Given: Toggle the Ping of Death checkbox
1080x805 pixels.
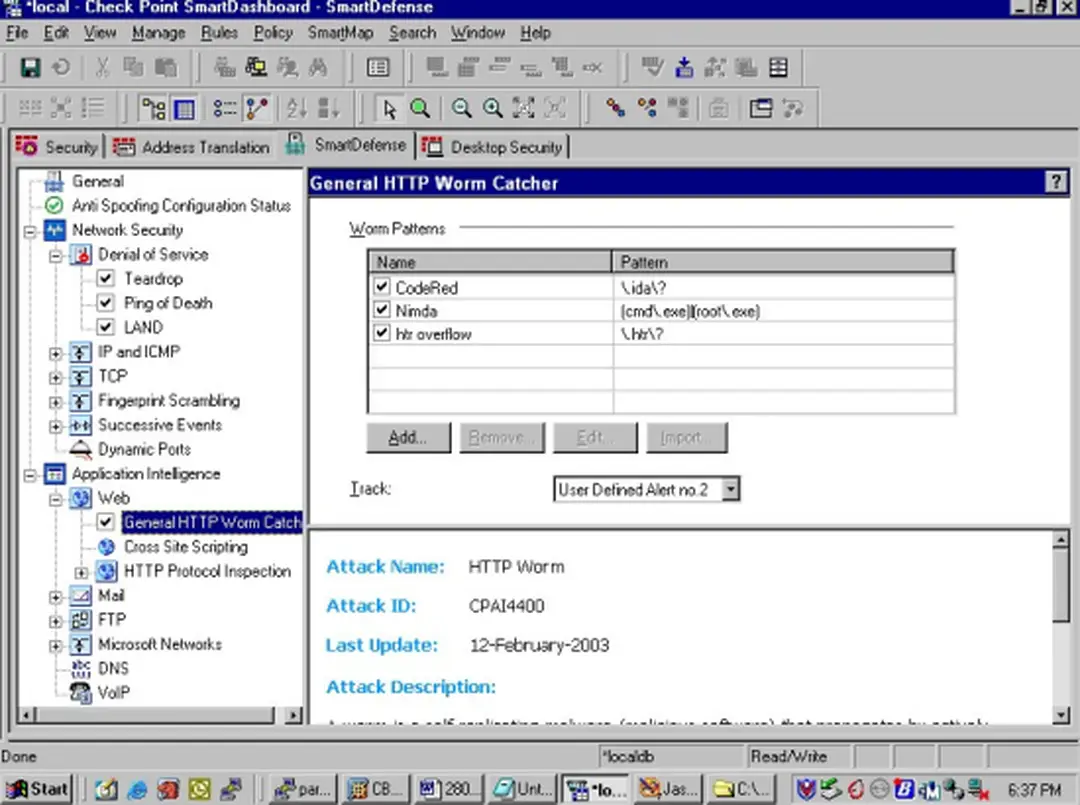Looking at the screenshot, I should click(x=106, y=303).
